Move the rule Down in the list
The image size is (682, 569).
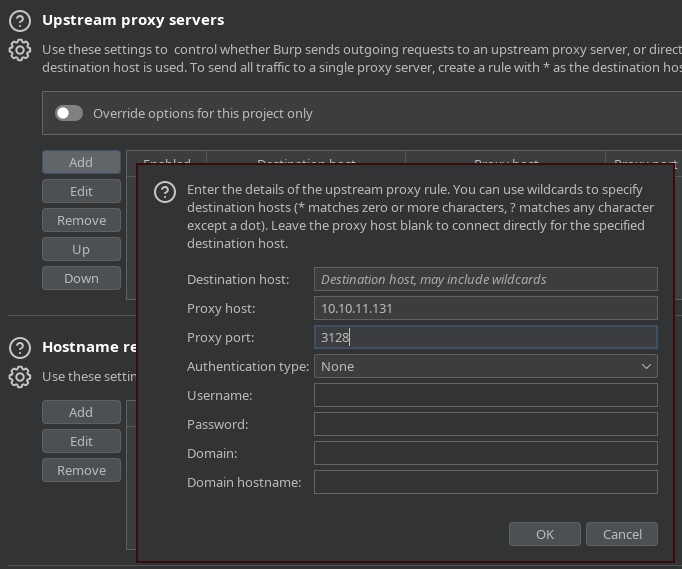pyautogui.click(x=81, y=278)
